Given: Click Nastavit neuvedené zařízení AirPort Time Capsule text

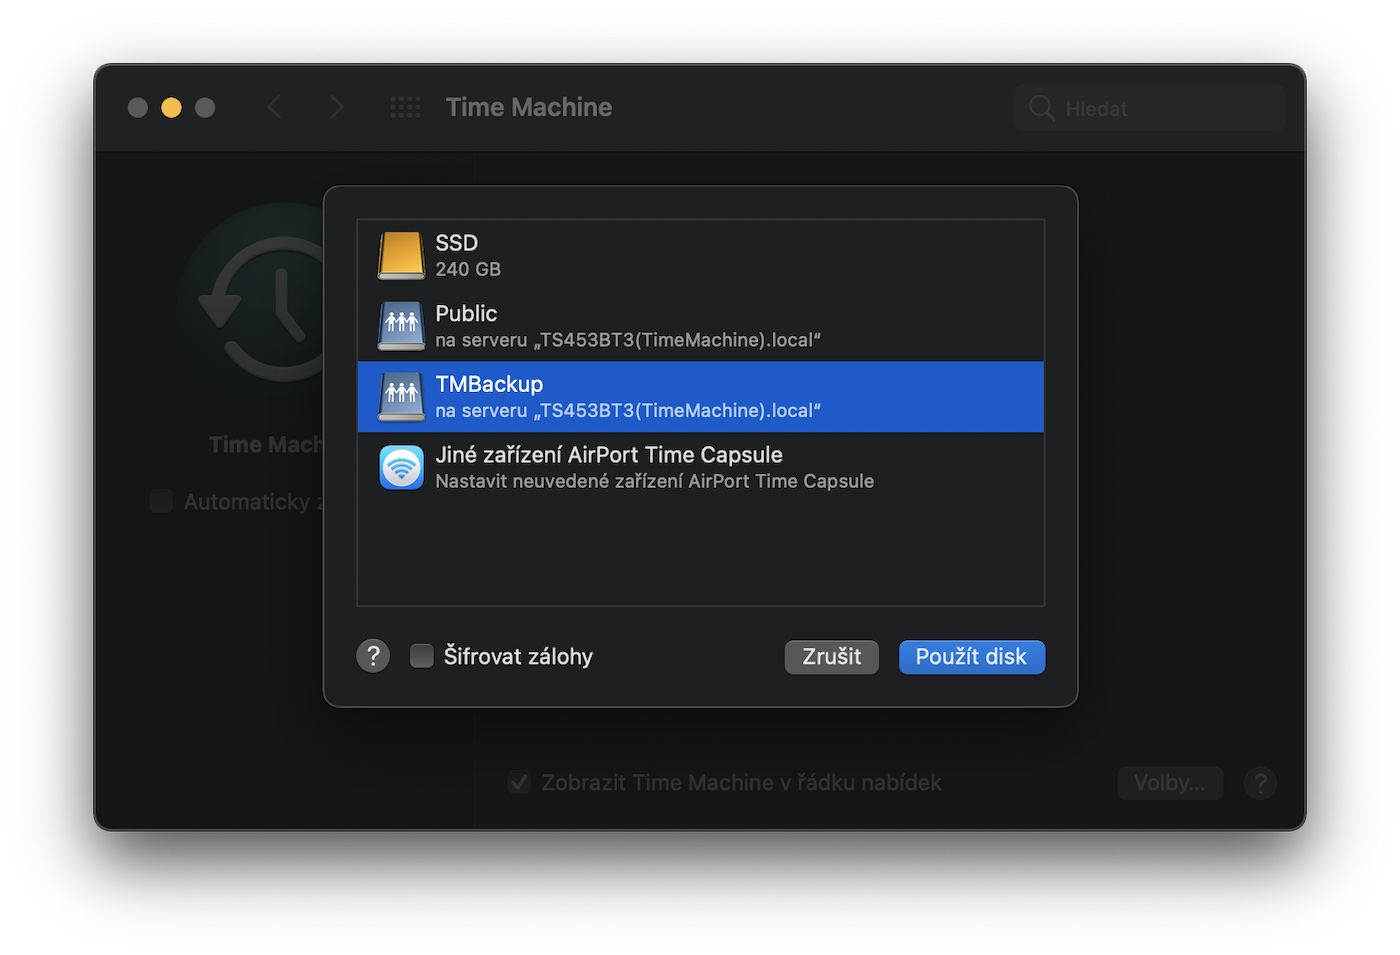Looking at the screenshot, I should point(655,481).
